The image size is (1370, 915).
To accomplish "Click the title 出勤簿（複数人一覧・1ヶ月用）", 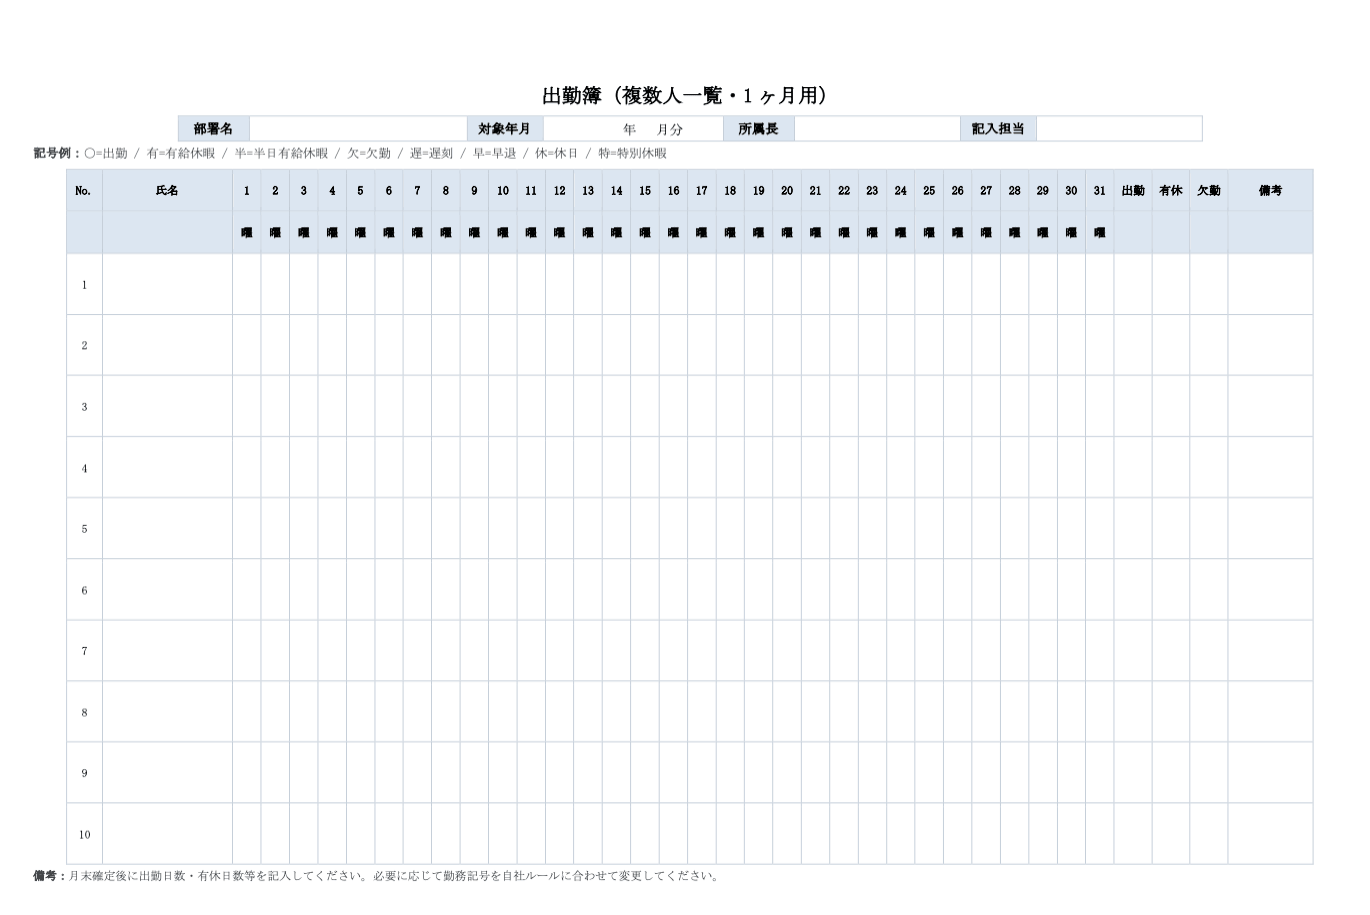I will tap(684, 96).
